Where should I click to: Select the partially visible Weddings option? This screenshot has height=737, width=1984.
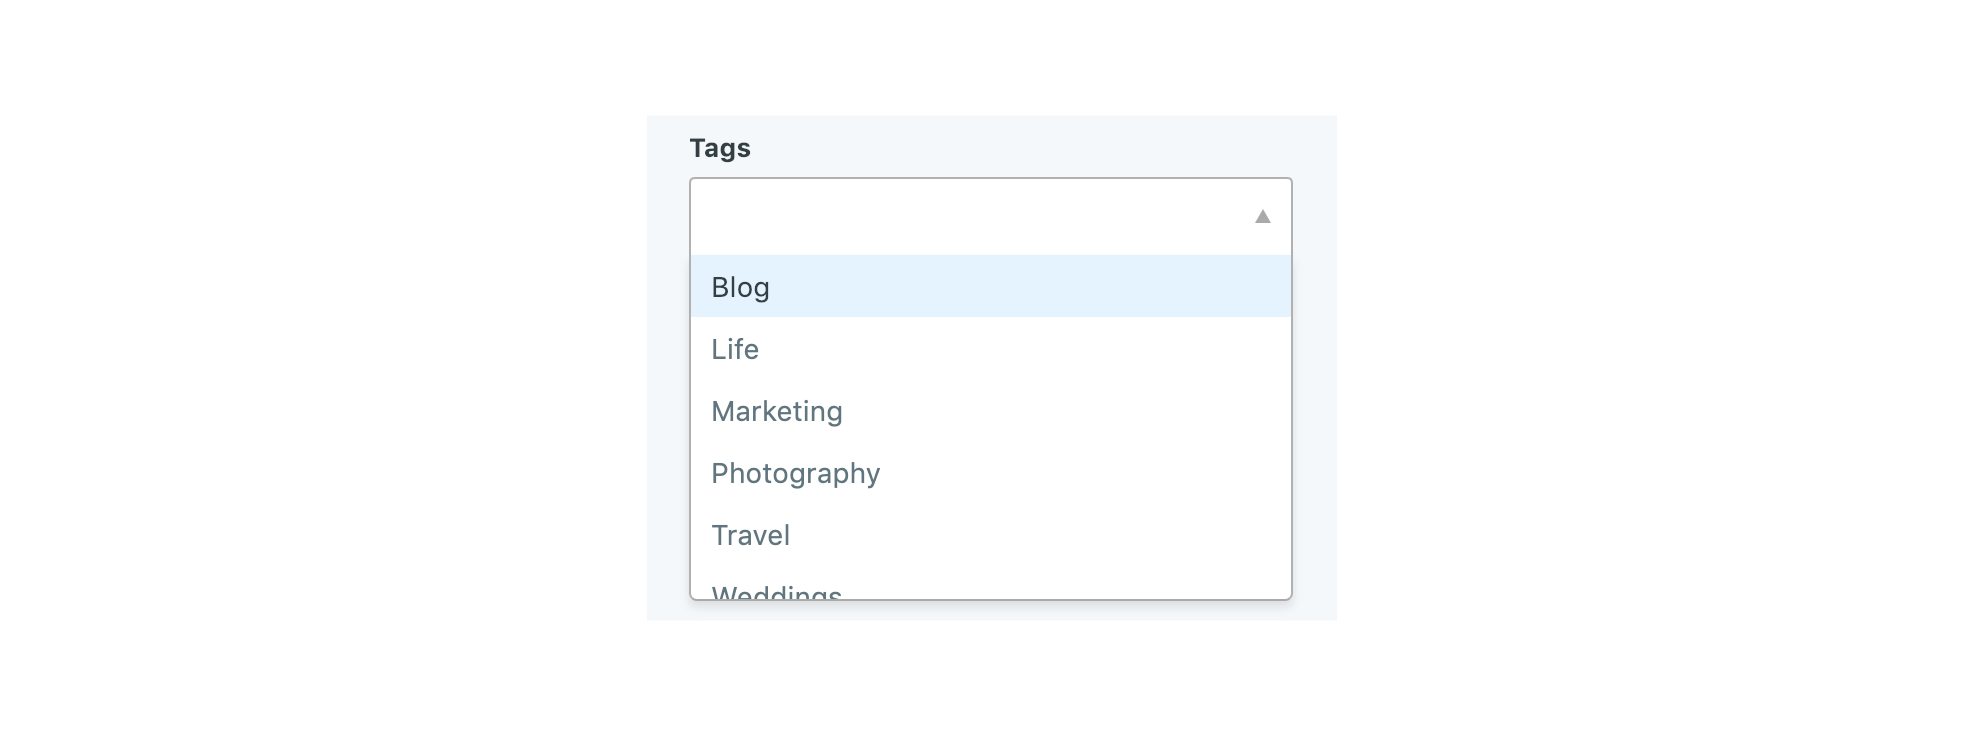click(777, 591)
